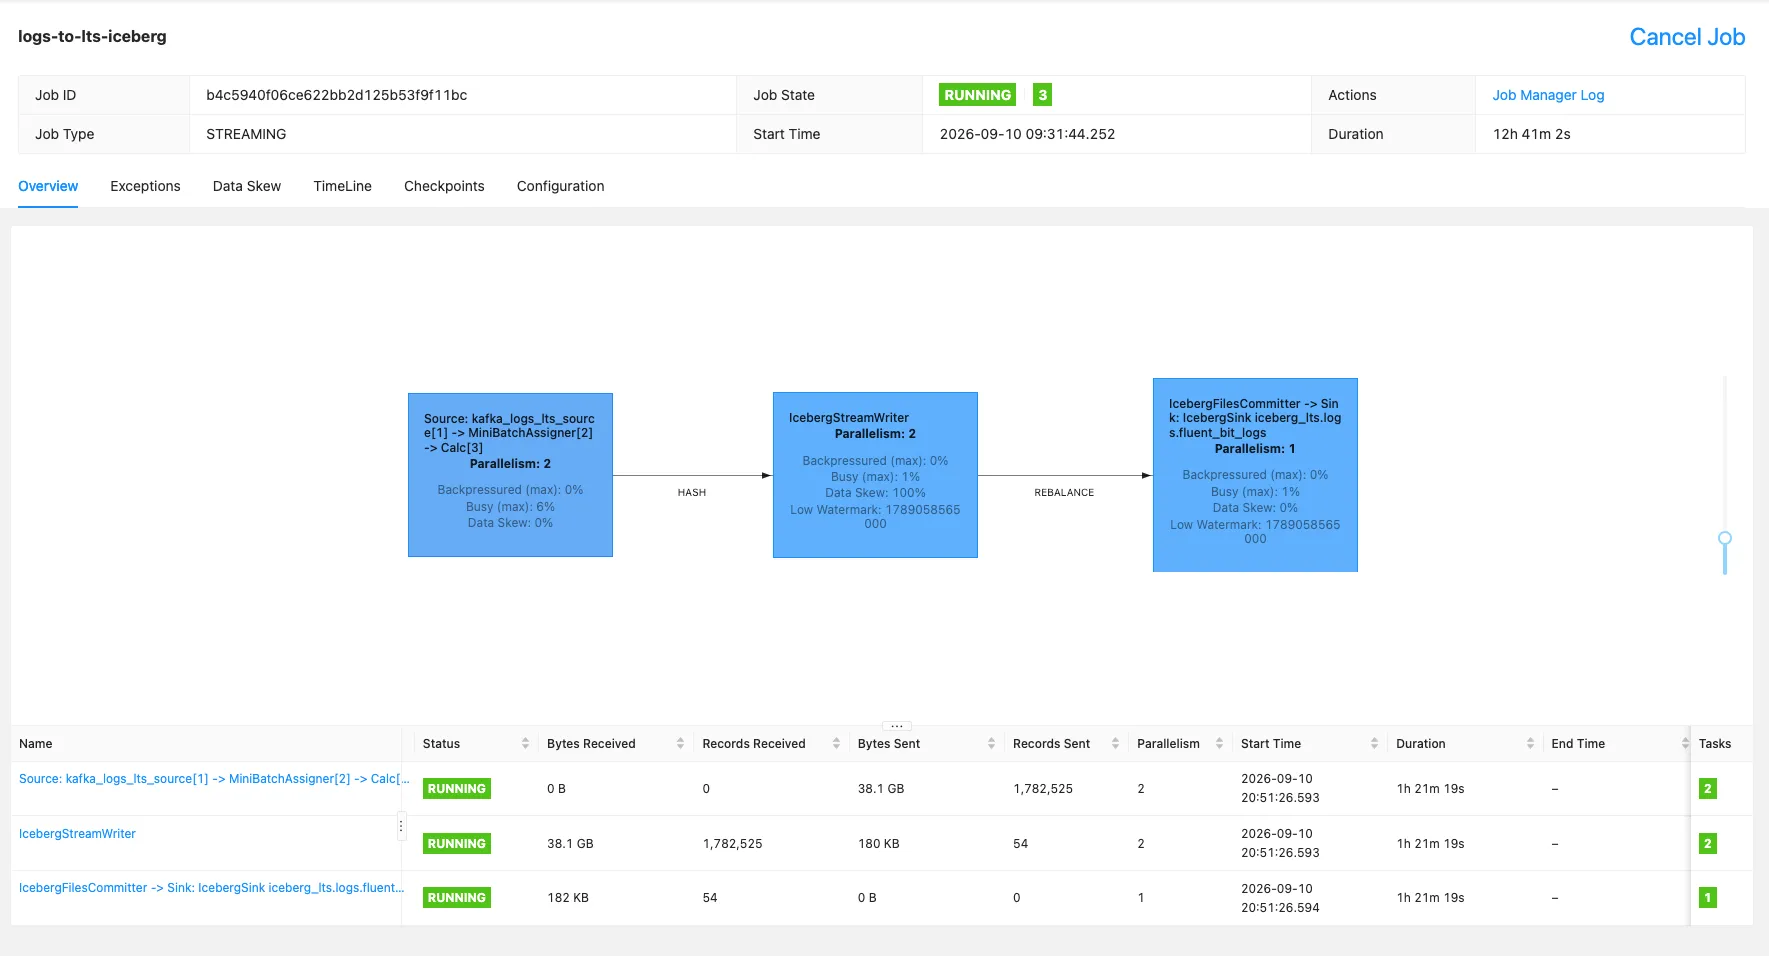
Task: Open the Checkpoints tab
Action: 444,186
